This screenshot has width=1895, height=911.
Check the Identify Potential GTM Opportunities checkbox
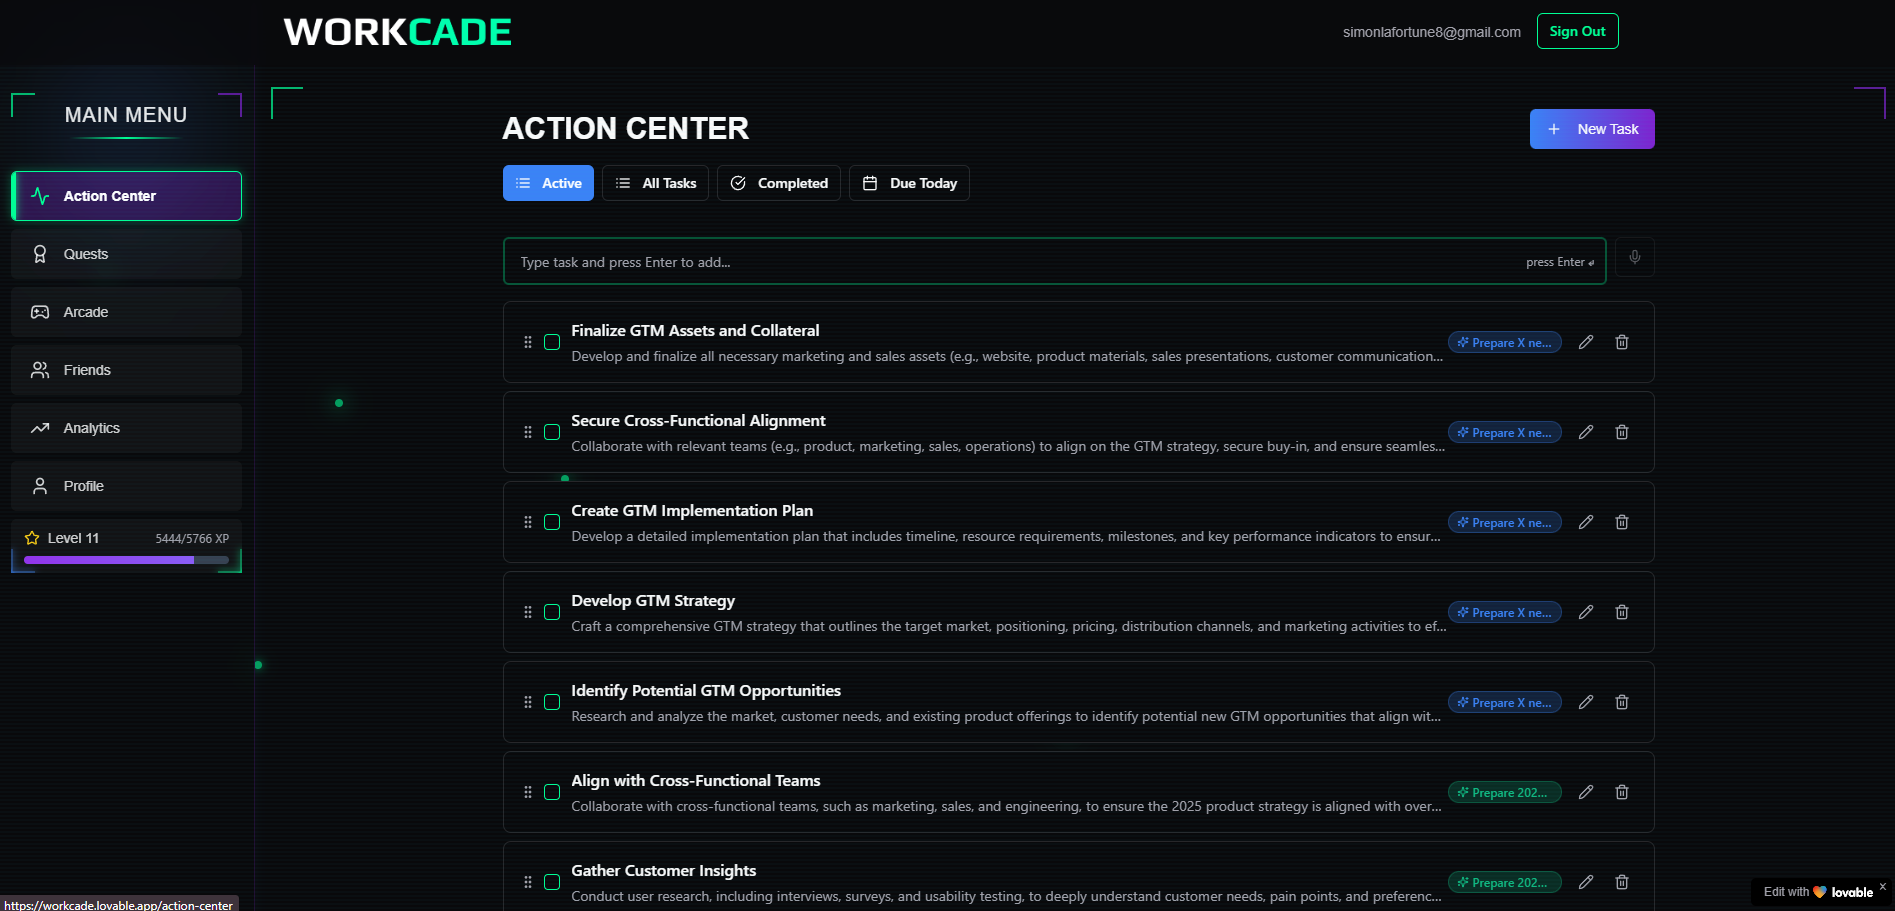pyautogui.click(x=551, y=702)
